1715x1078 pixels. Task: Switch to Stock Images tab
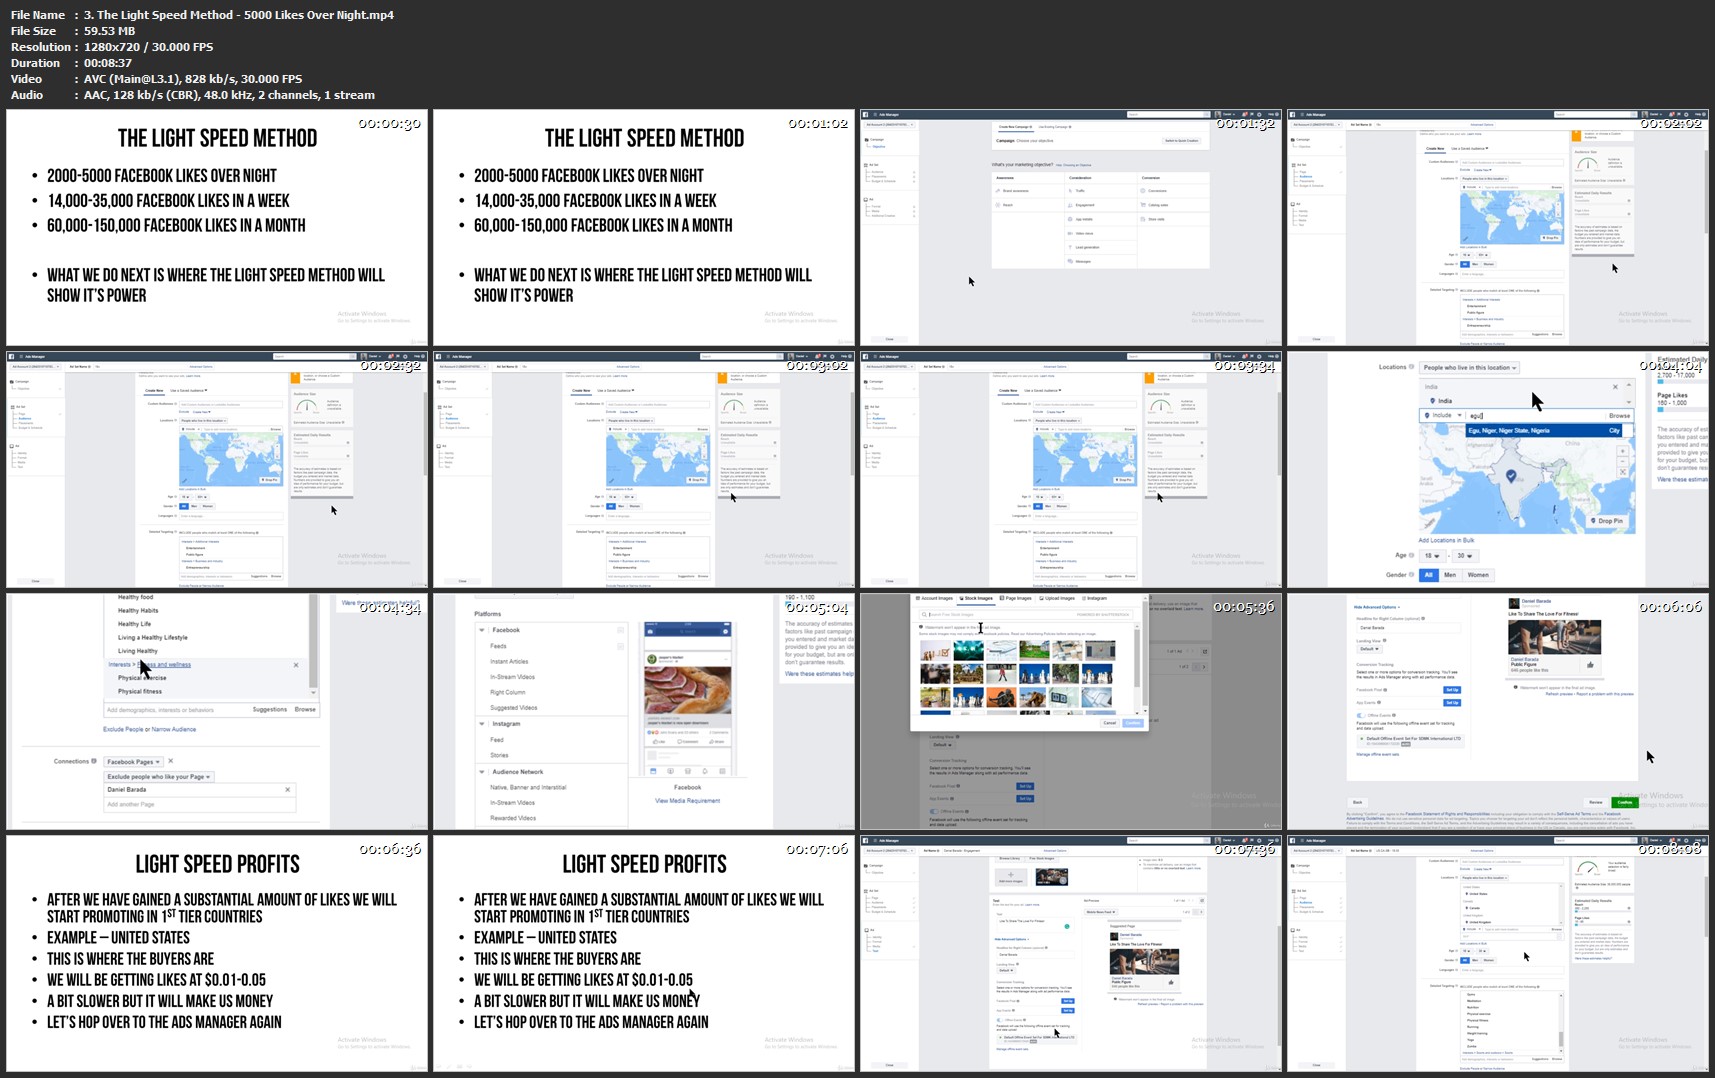point(976,598)
